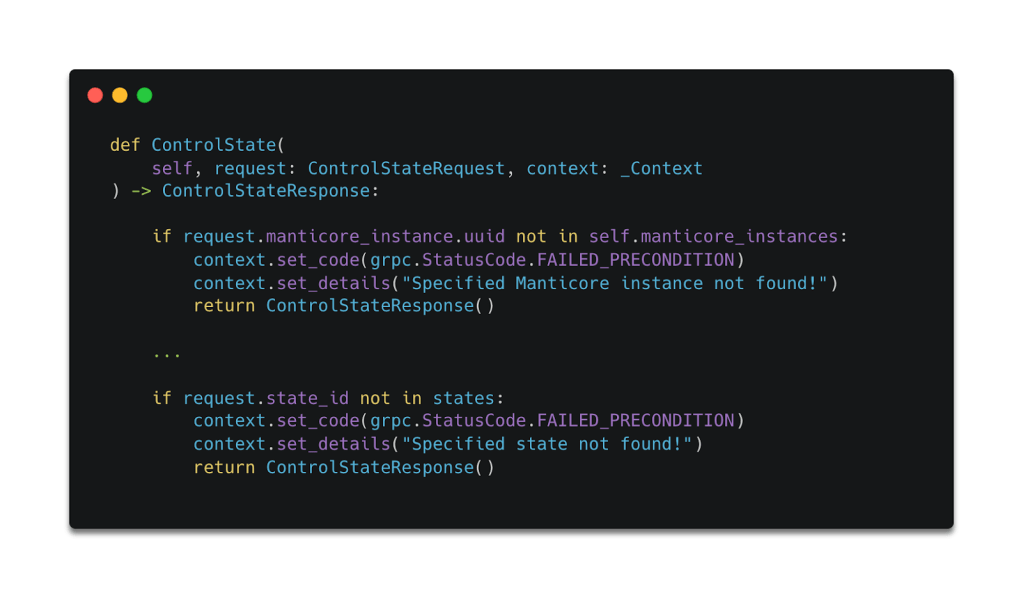Select the ControlState function name
Image resolution: width=1023 pixels, height=598 pixels.
coord(213,145)
